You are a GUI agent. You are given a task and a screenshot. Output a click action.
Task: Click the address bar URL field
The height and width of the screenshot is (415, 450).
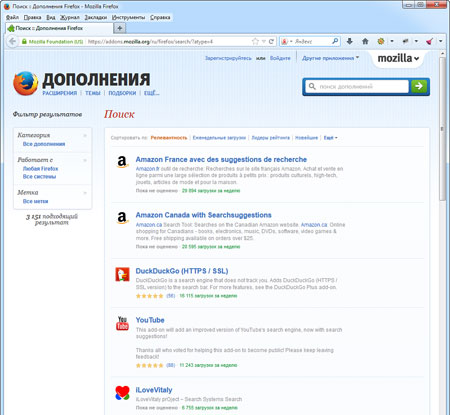(168, 42)
